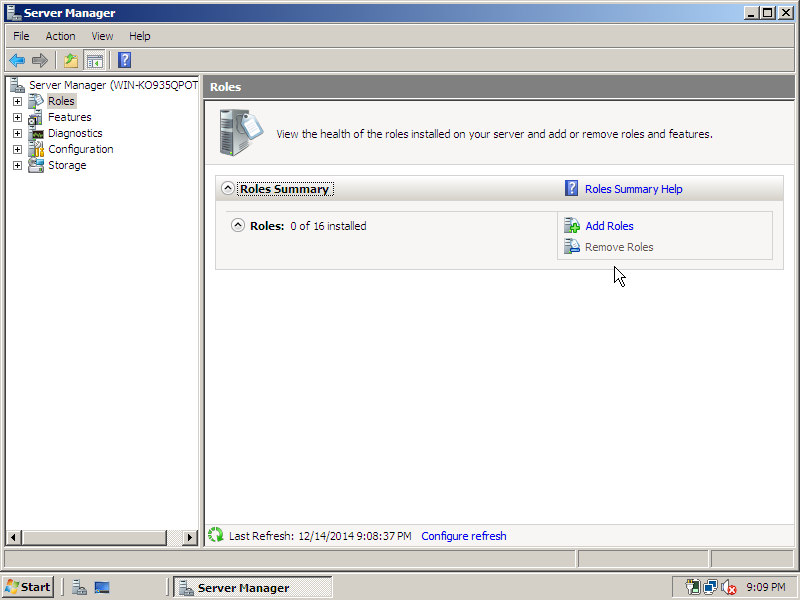Open the muted volume icon in system tray

[x=729, y=587]
